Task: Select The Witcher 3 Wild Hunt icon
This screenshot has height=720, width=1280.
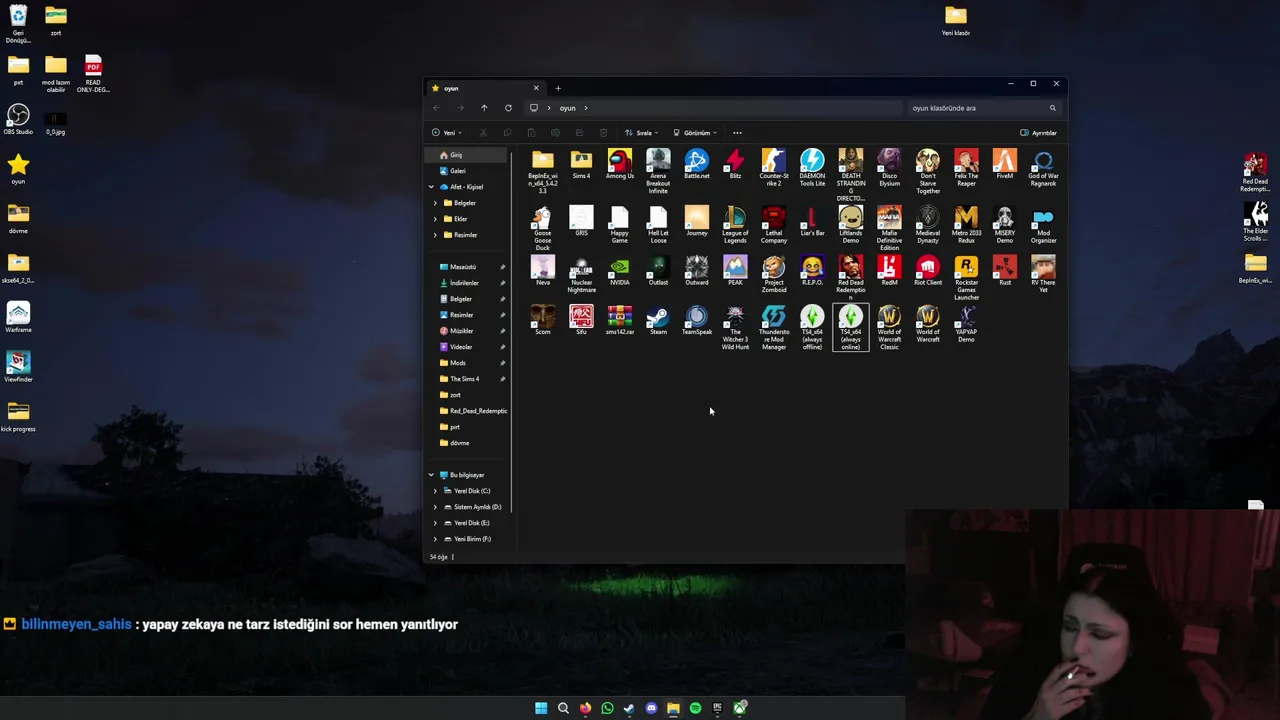Action: pyautogui.click(x=735, y=328)
